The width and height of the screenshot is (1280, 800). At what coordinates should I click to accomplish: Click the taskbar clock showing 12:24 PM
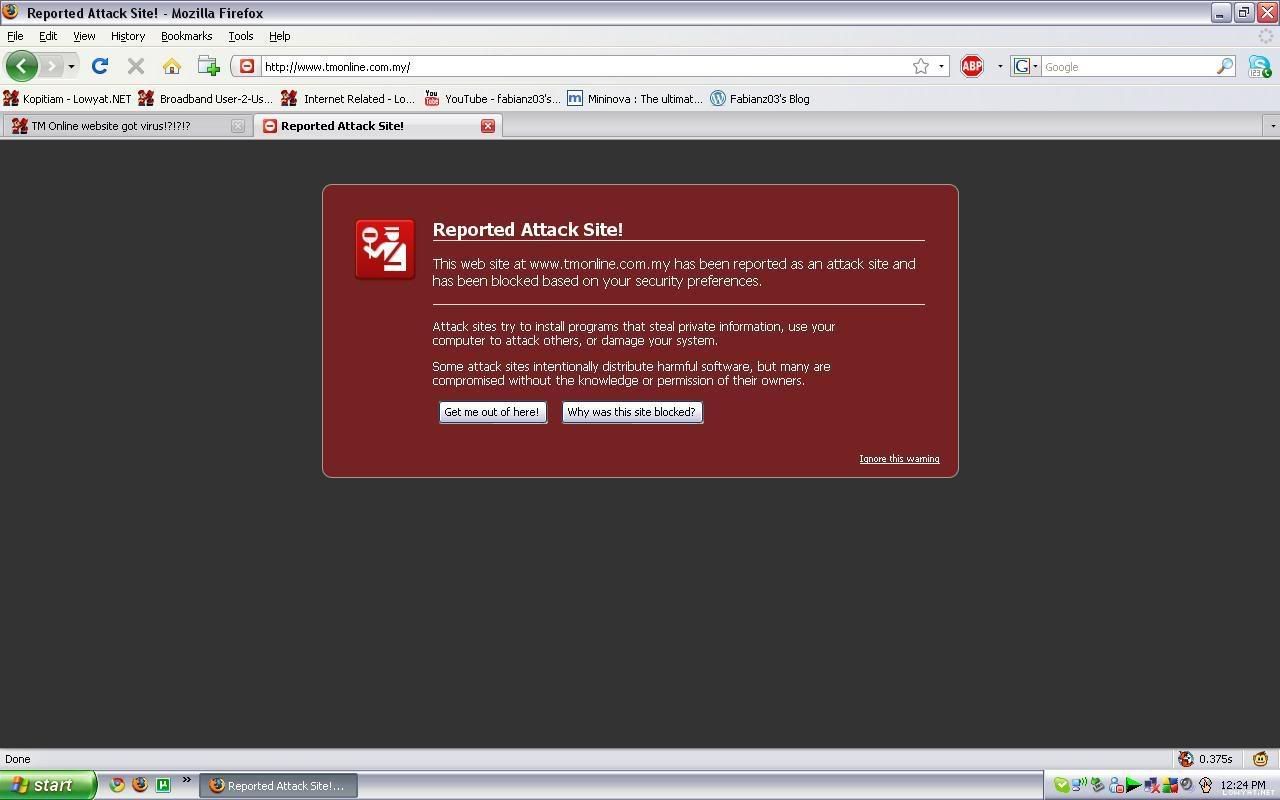coord(1243,786)
